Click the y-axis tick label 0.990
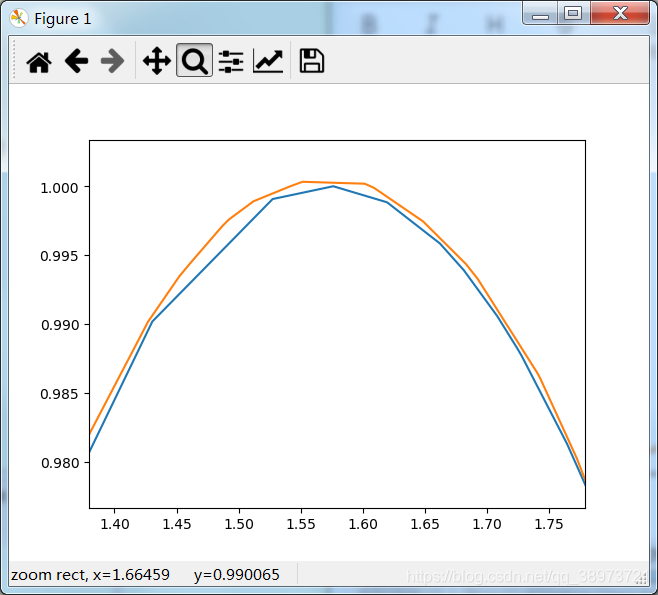The image size is (658, 595). (60, 325)
